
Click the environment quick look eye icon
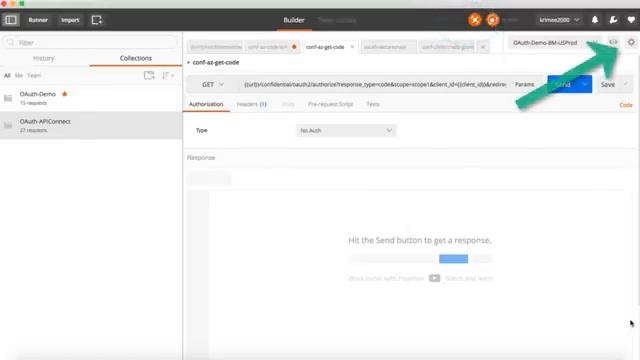(613, 42)
